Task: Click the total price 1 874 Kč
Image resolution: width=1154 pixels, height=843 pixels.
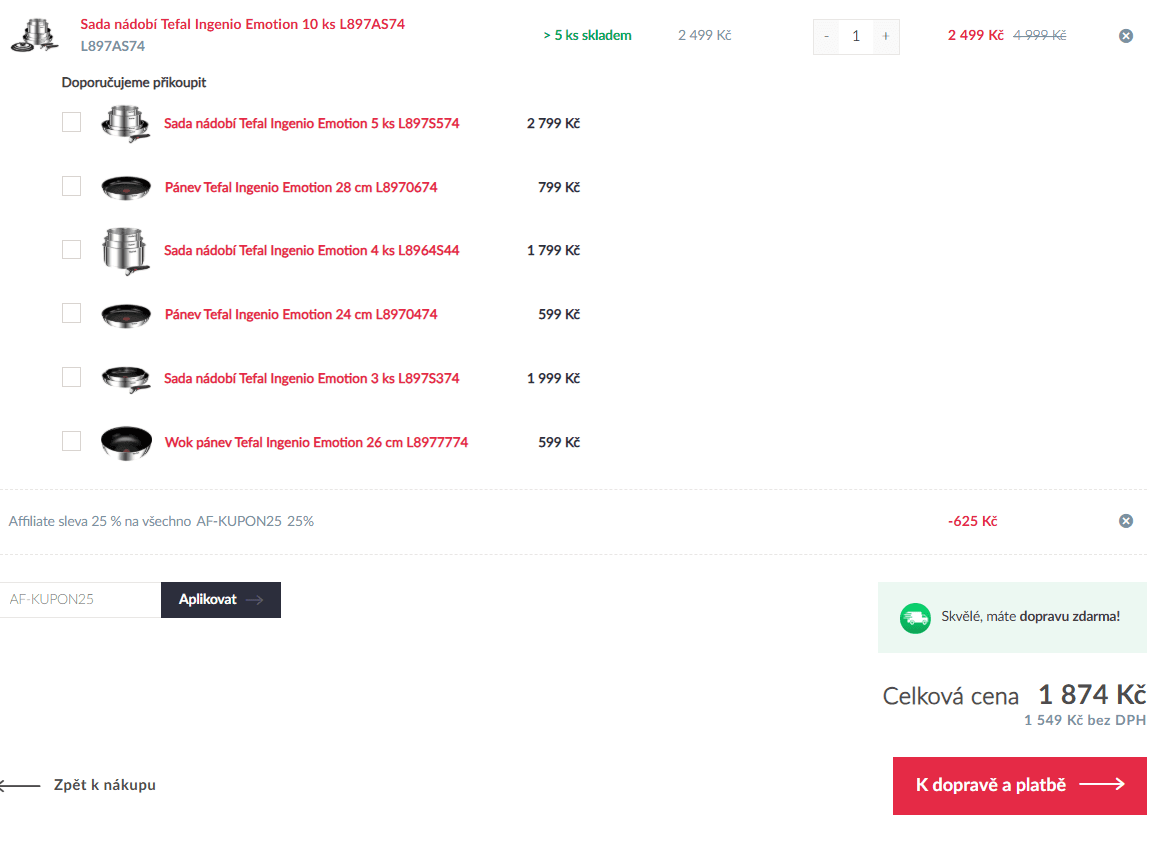Action: tap(1092, 694)
